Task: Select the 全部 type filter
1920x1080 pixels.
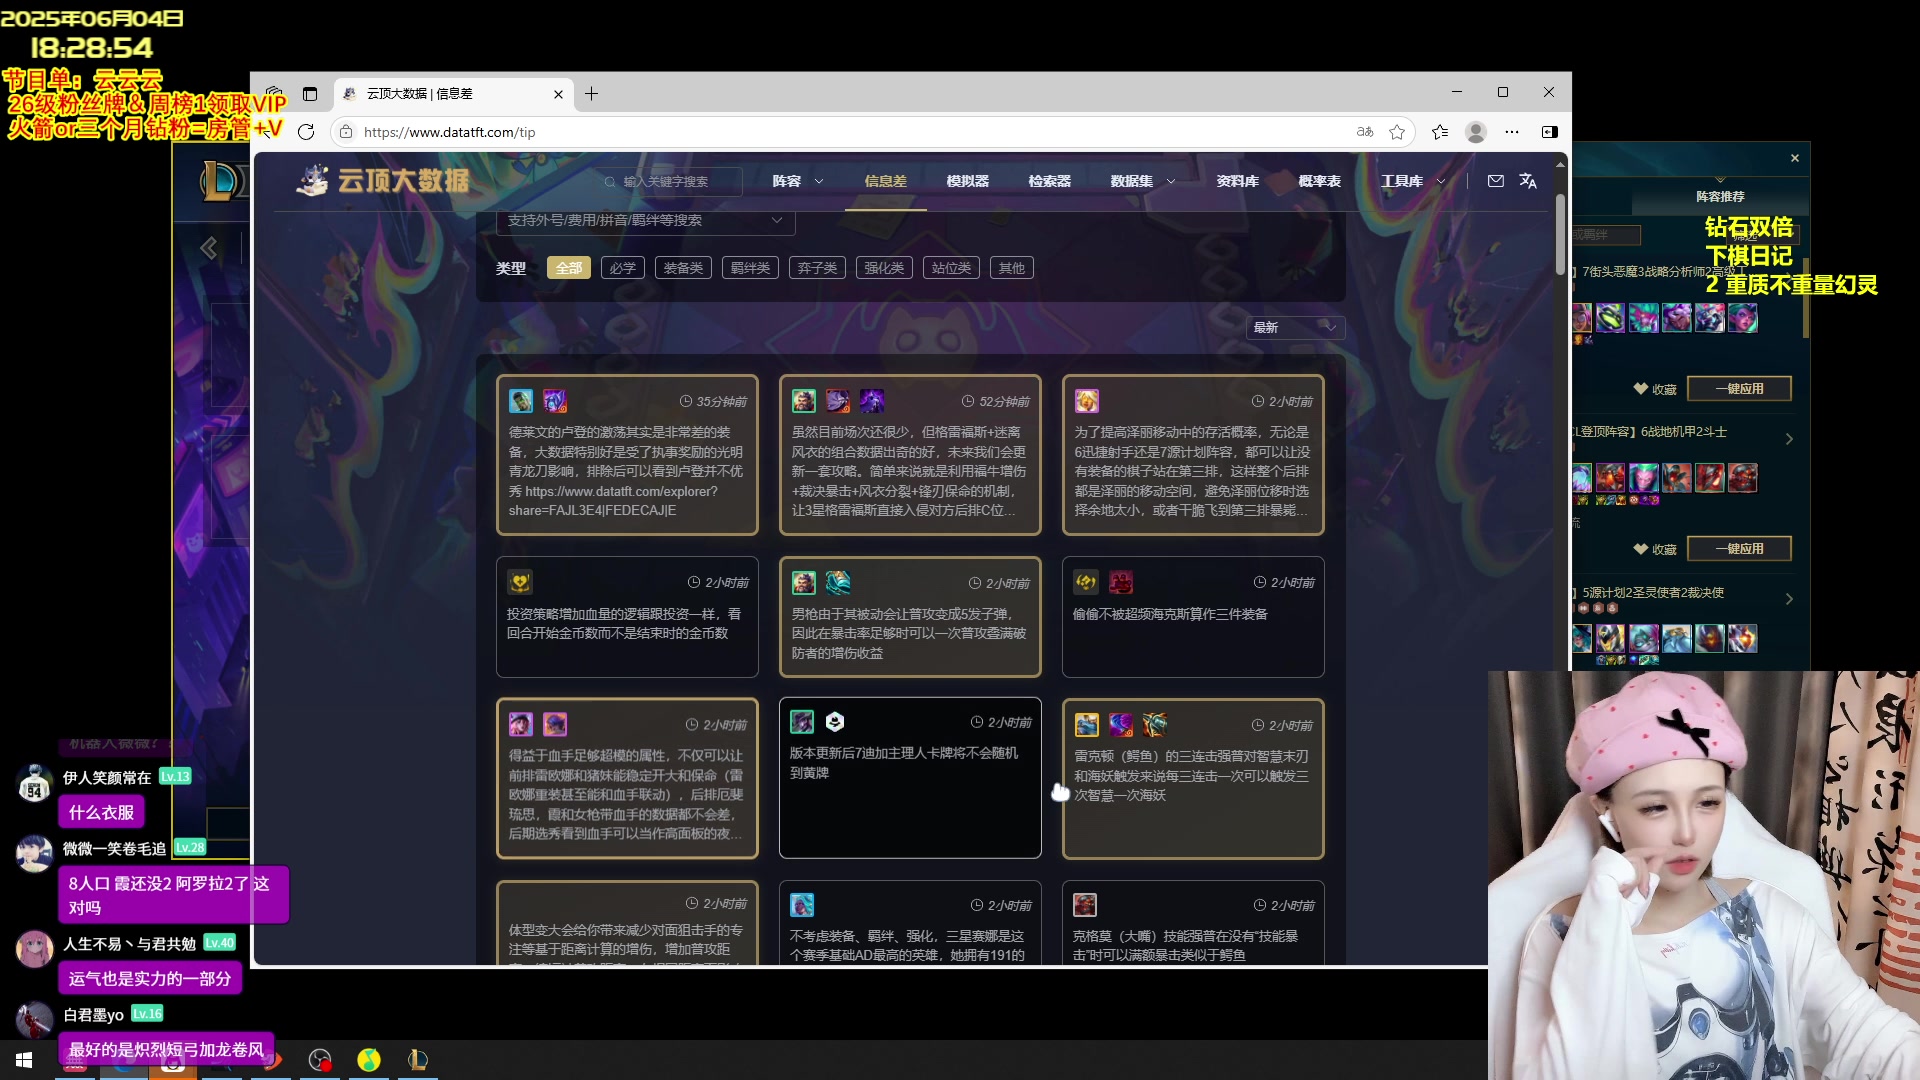Action: [569, 268]
